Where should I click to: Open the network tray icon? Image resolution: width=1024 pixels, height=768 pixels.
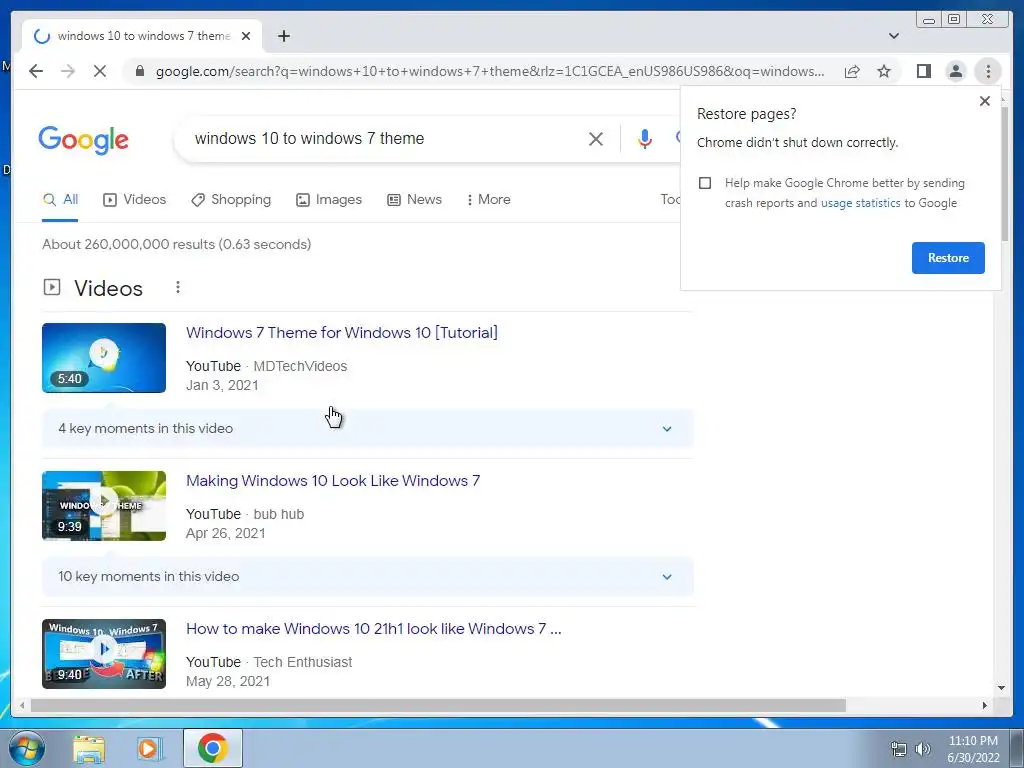pyautogui.click(x=899, y=749)
